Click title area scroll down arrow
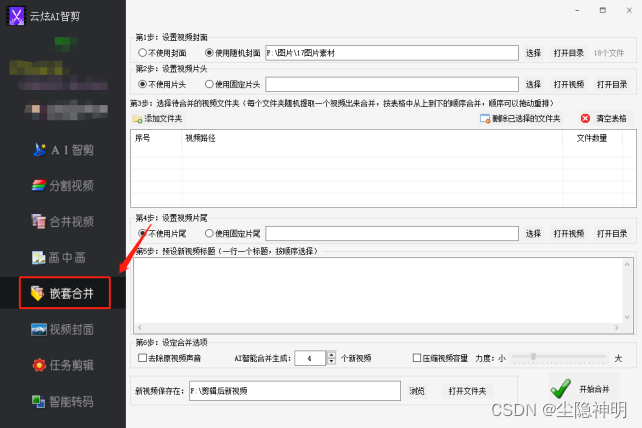Viewport: 642px width, 428px height. (627, 317)
